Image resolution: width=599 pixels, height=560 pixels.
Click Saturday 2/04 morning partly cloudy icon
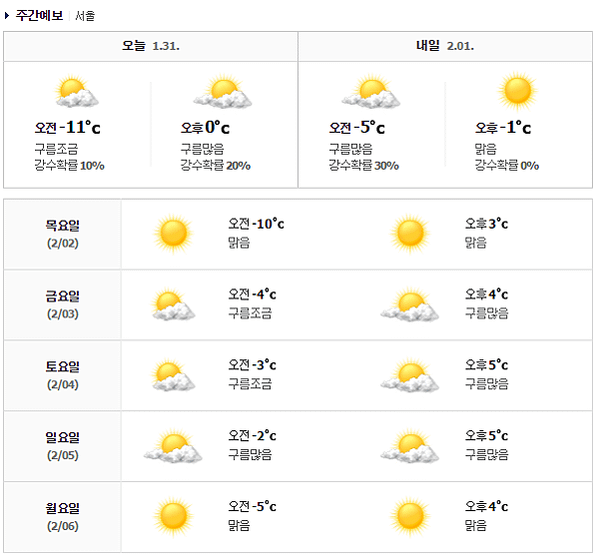click(173, 375)
